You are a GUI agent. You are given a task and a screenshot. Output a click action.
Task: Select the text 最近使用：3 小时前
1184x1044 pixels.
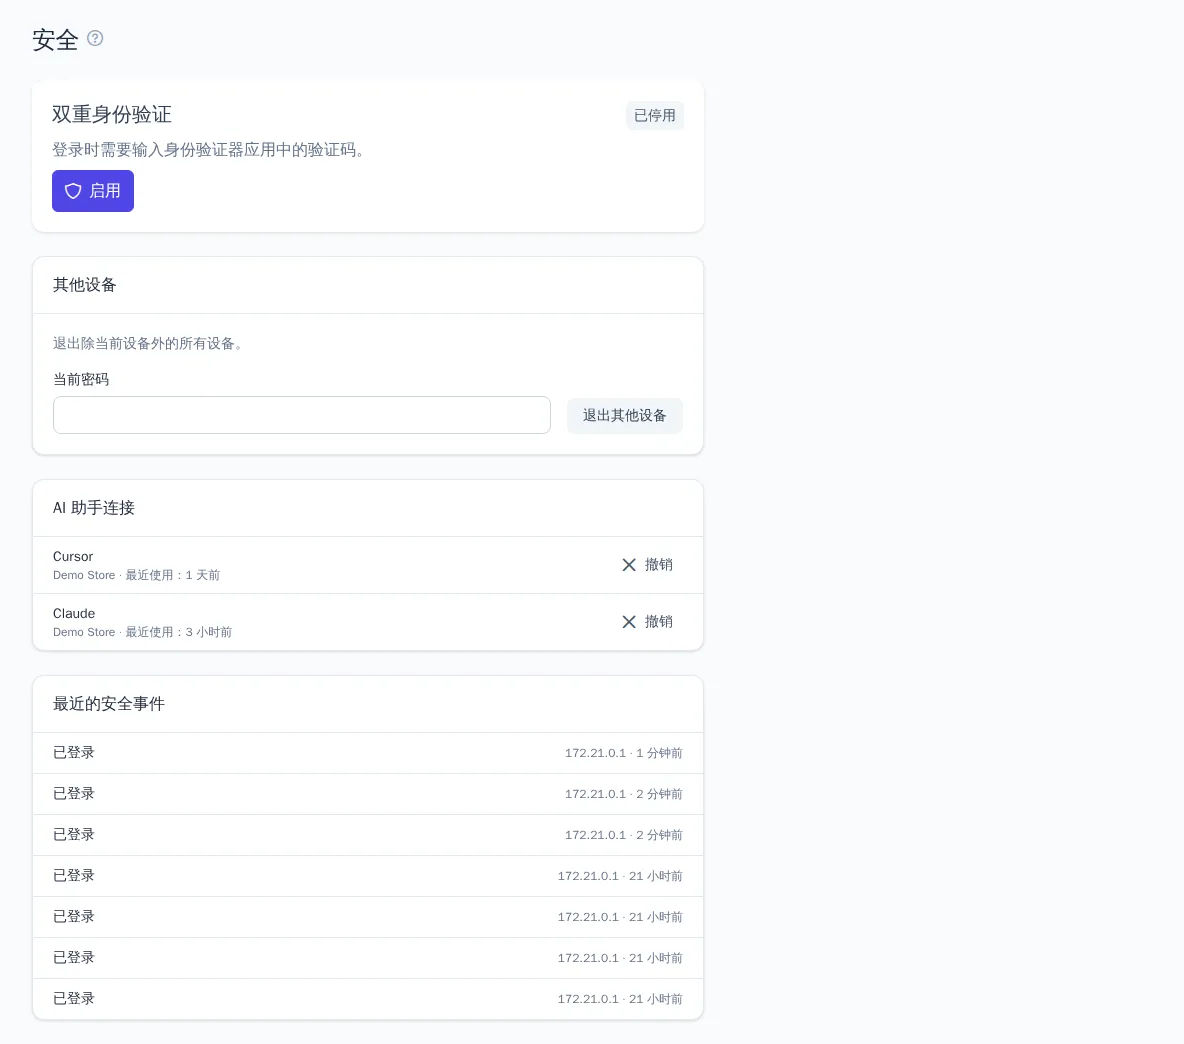(x=179, y=632)
